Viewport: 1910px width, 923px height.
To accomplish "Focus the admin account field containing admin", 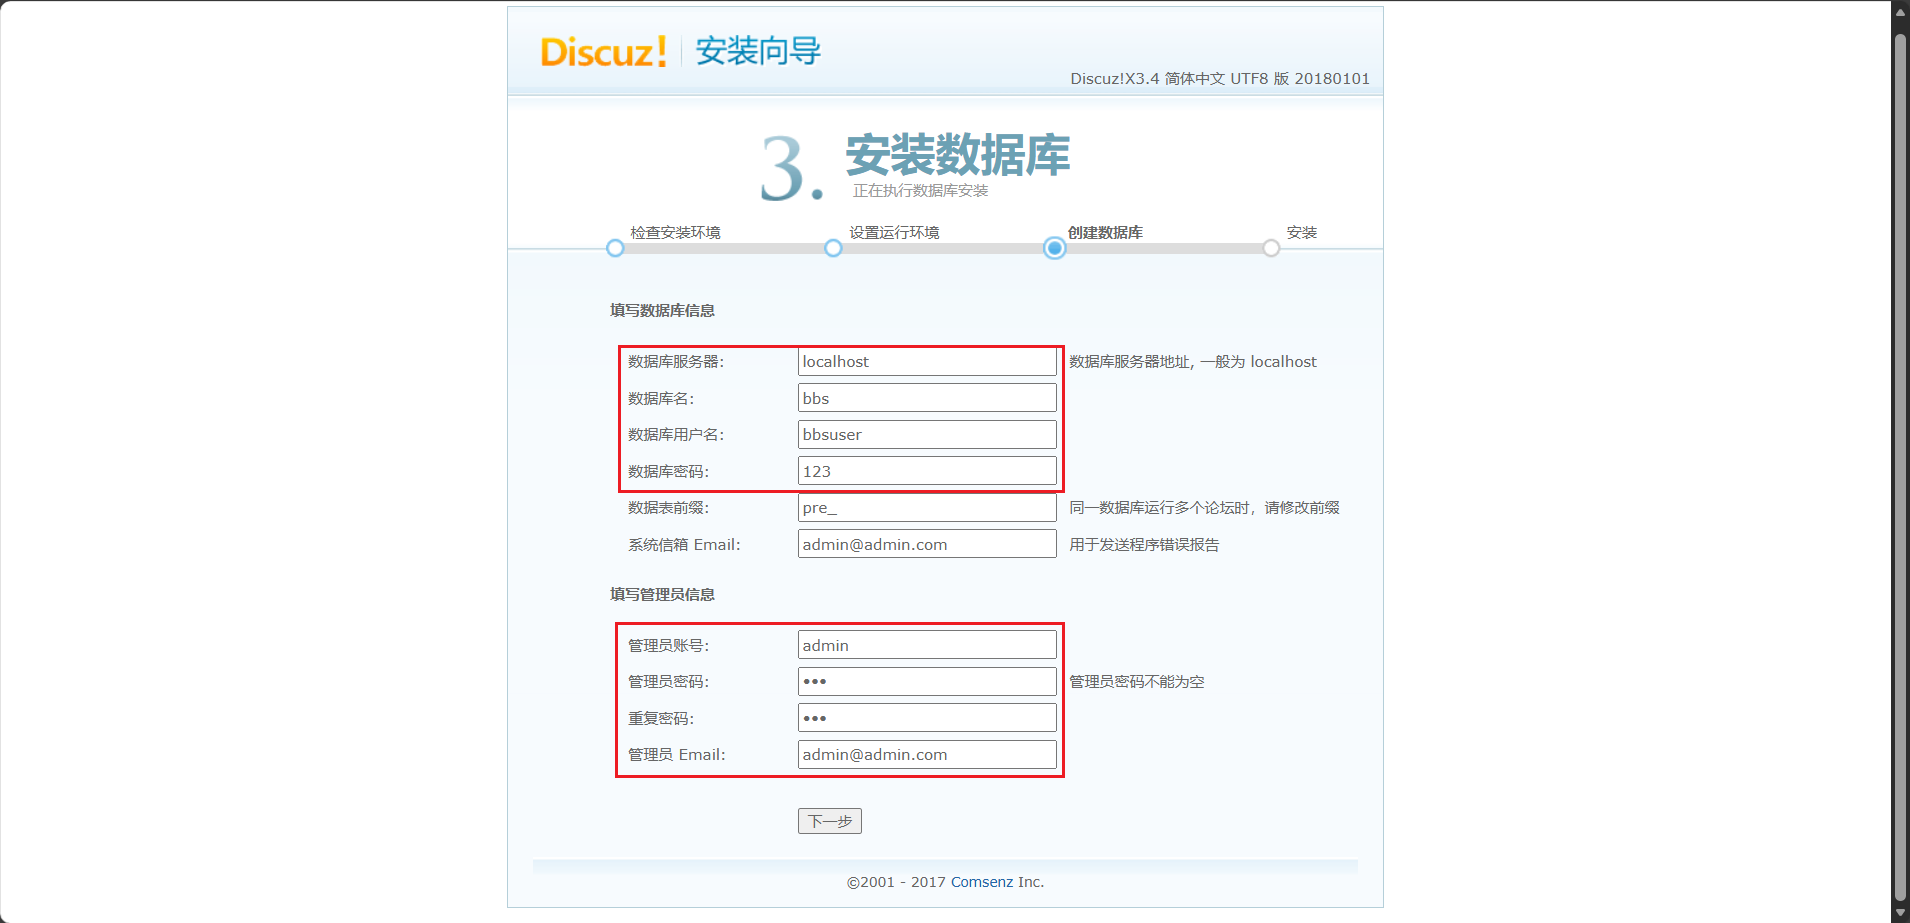I will (927, 645).
